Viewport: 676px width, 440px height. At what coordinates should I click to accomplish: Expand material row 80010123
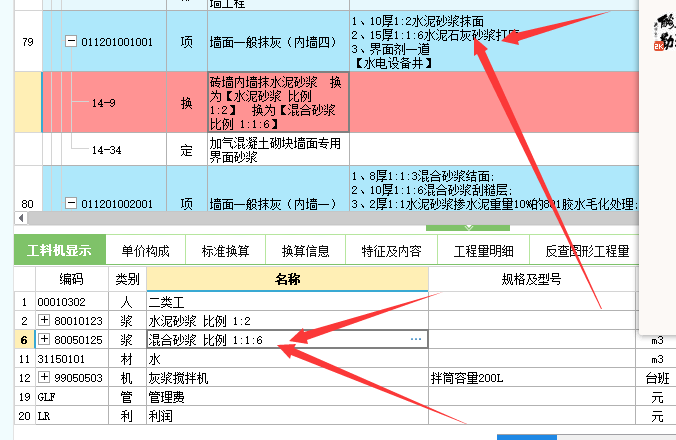point(44,320)
